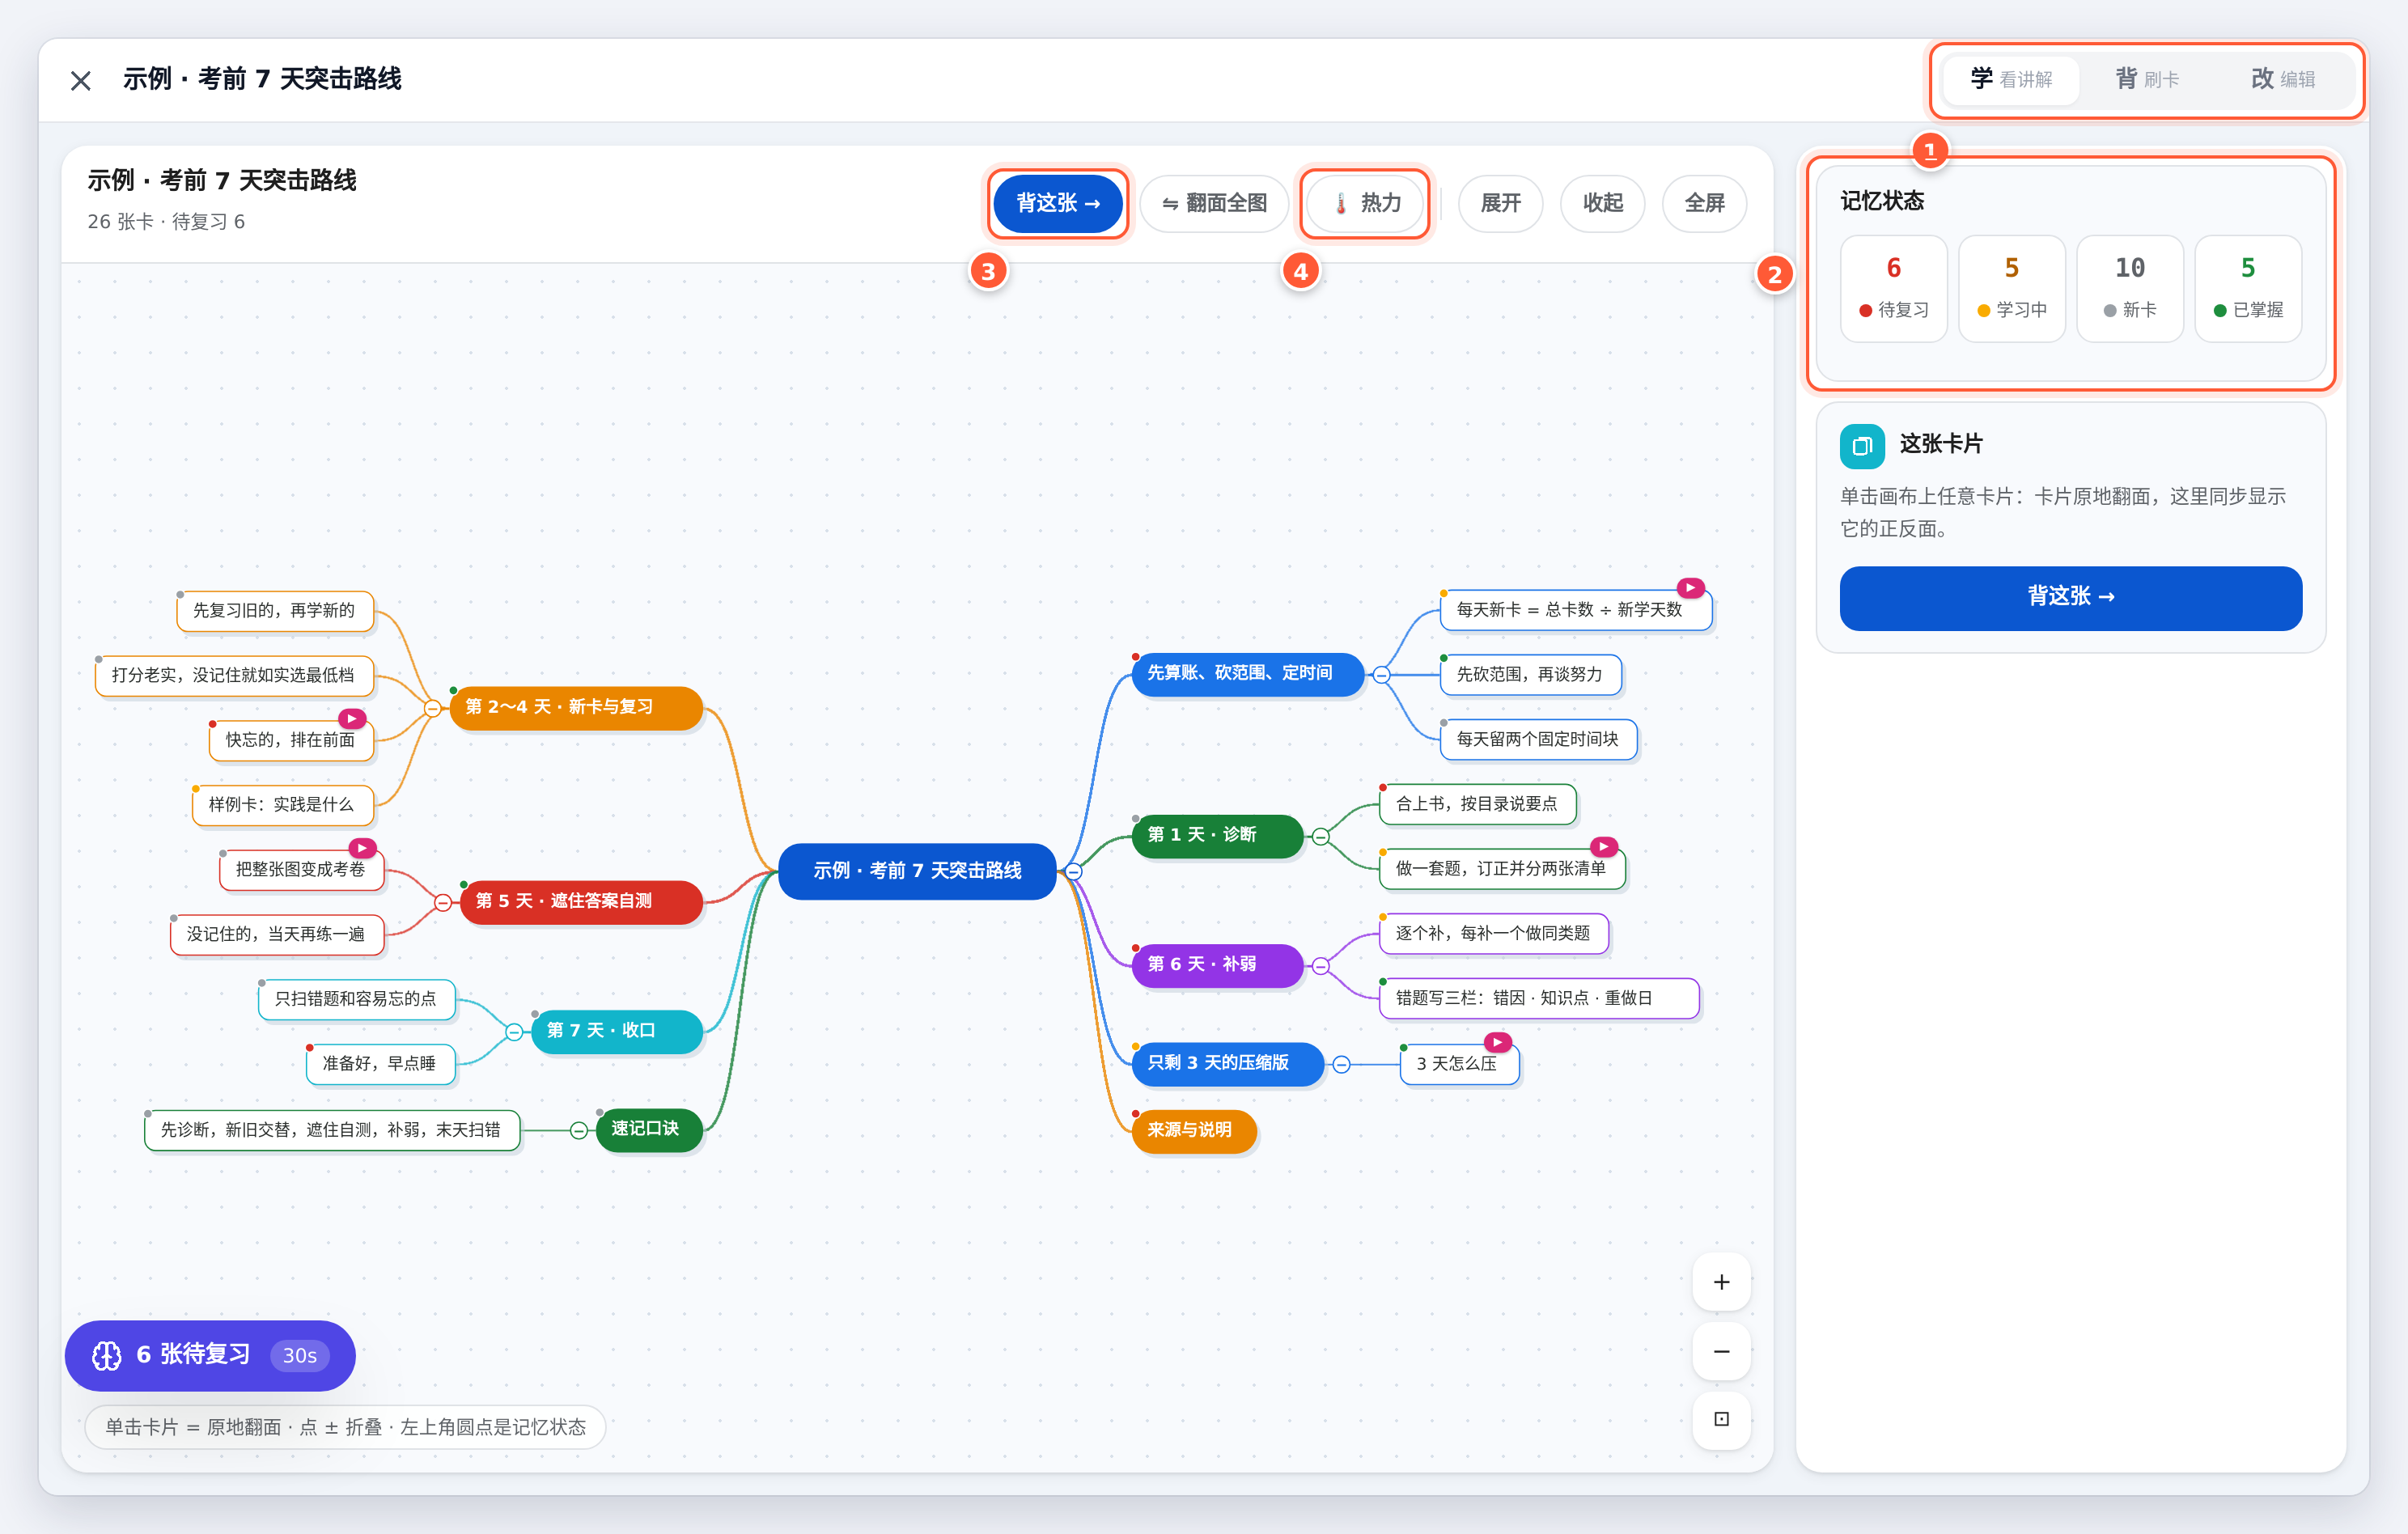Viewport: 2408px width, 1534px height.
Task: Collapse the 第 7 天 · 收口 branch
Action: (513, 1032)
